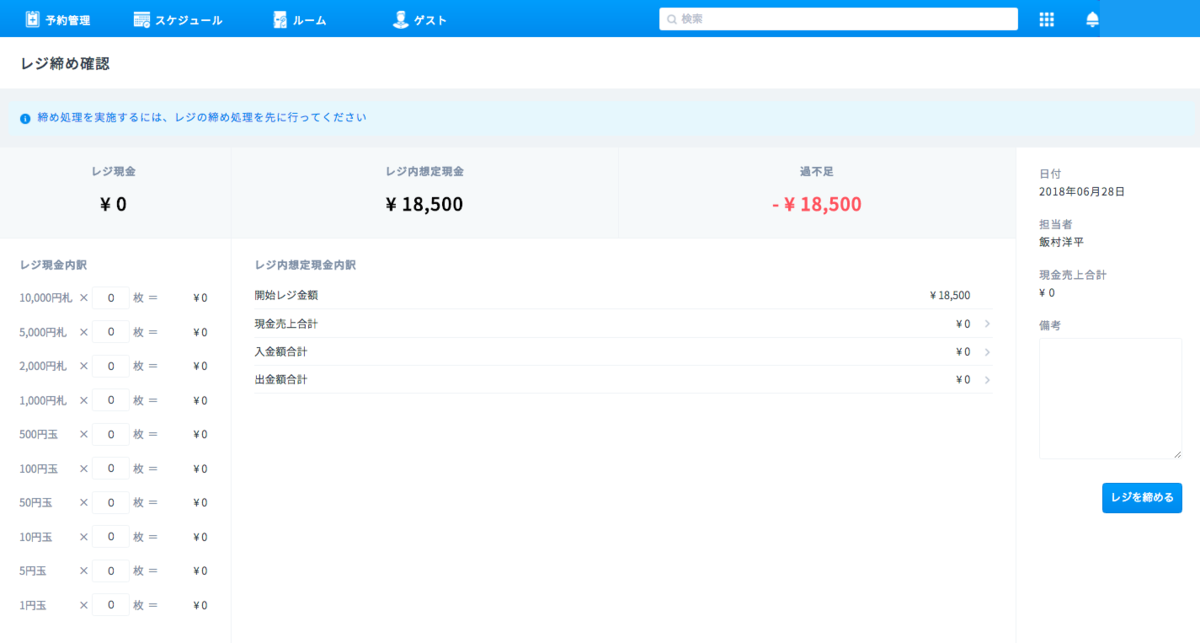Expand the 出金額合計 row chevron

pyautogui.click(x=987, y=380)
